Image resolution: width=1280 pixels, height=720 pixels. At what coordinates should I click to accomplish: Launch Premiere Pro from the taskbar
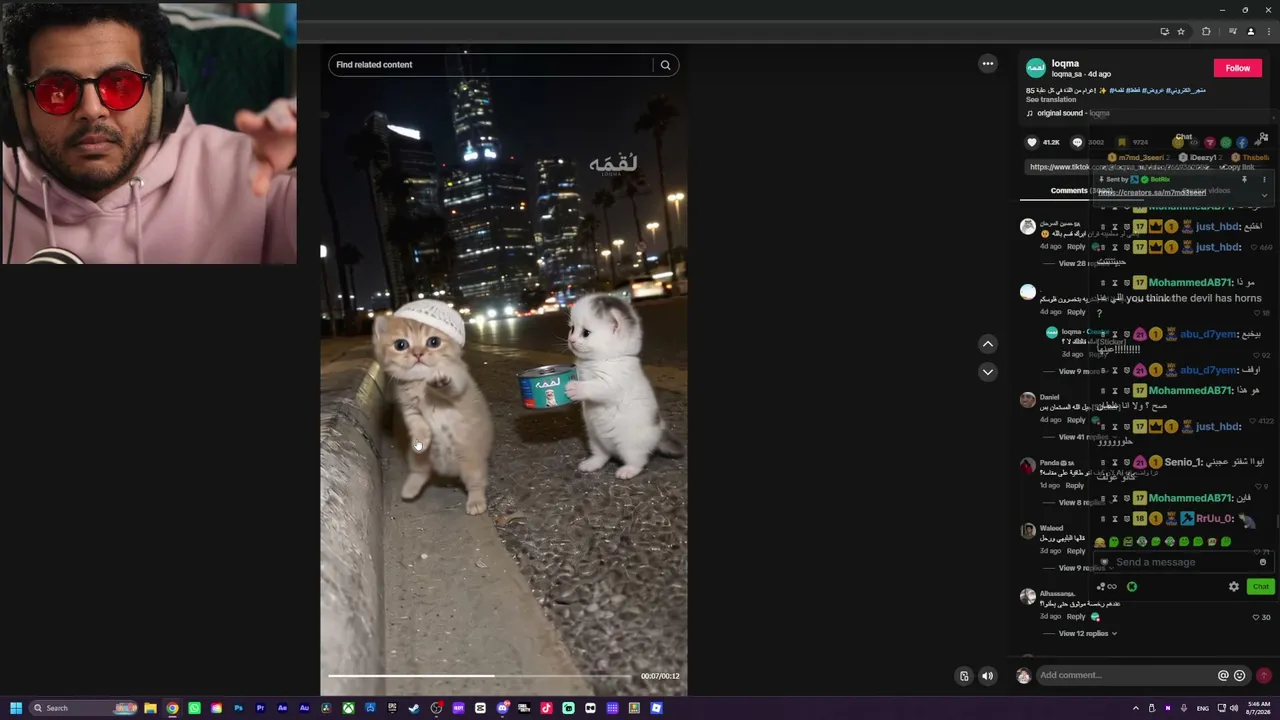point(260,708)
